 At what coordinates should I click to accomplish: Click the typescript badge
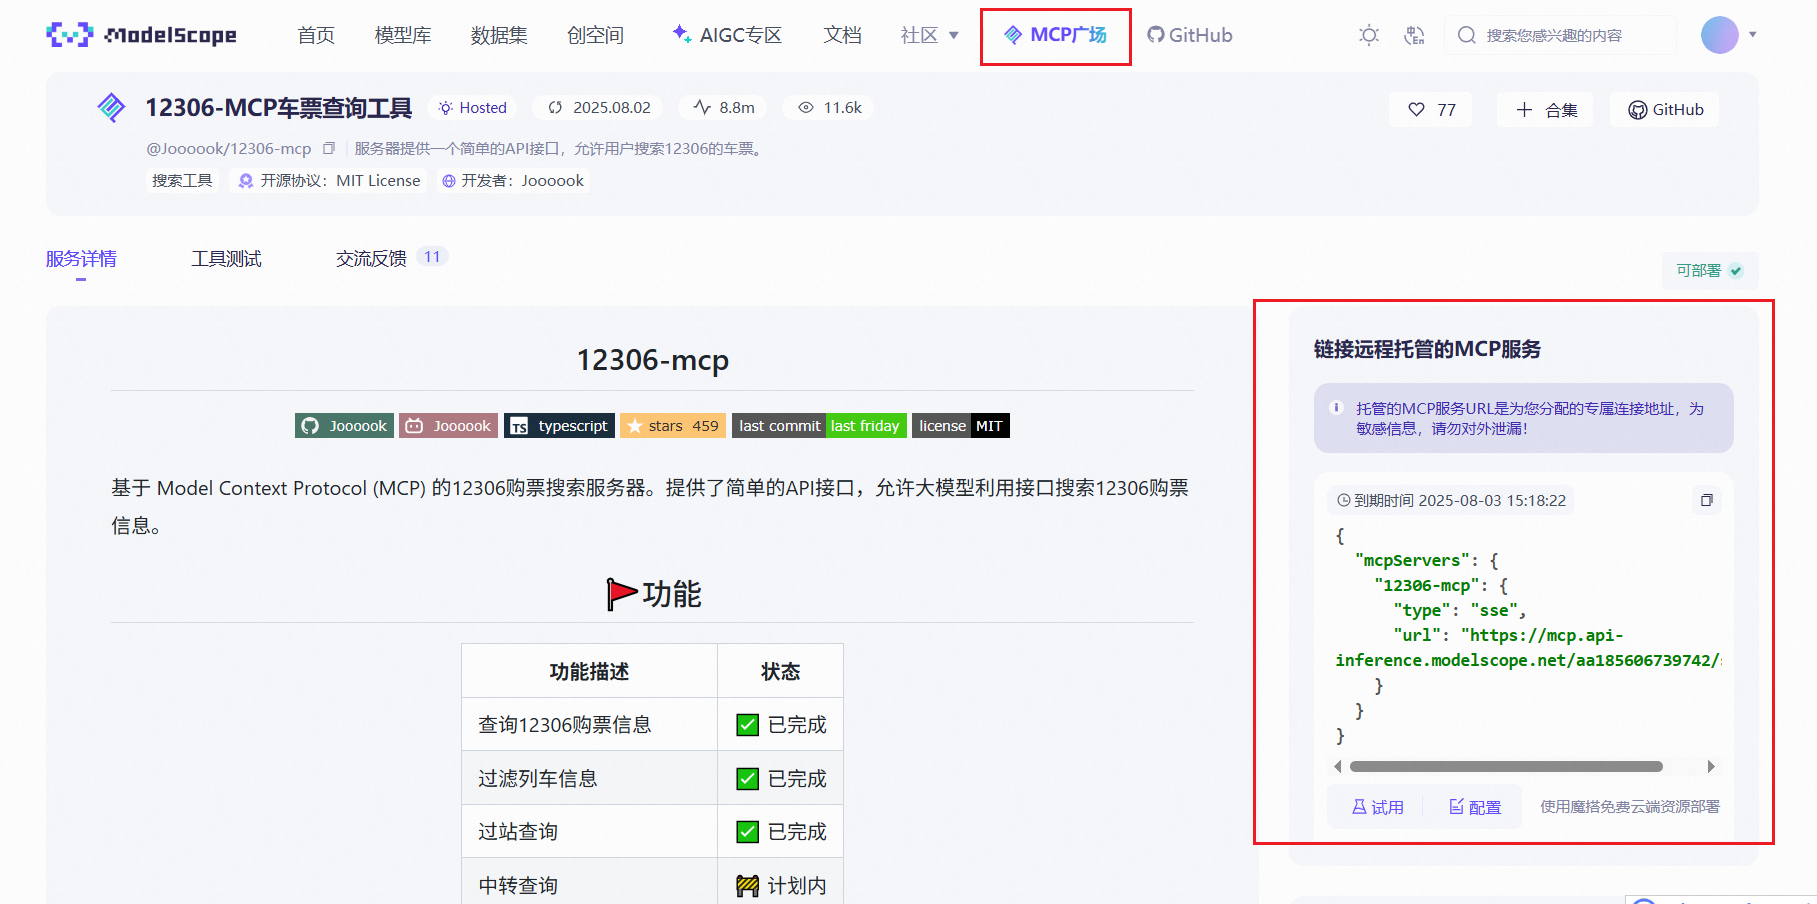click(559, 426)
